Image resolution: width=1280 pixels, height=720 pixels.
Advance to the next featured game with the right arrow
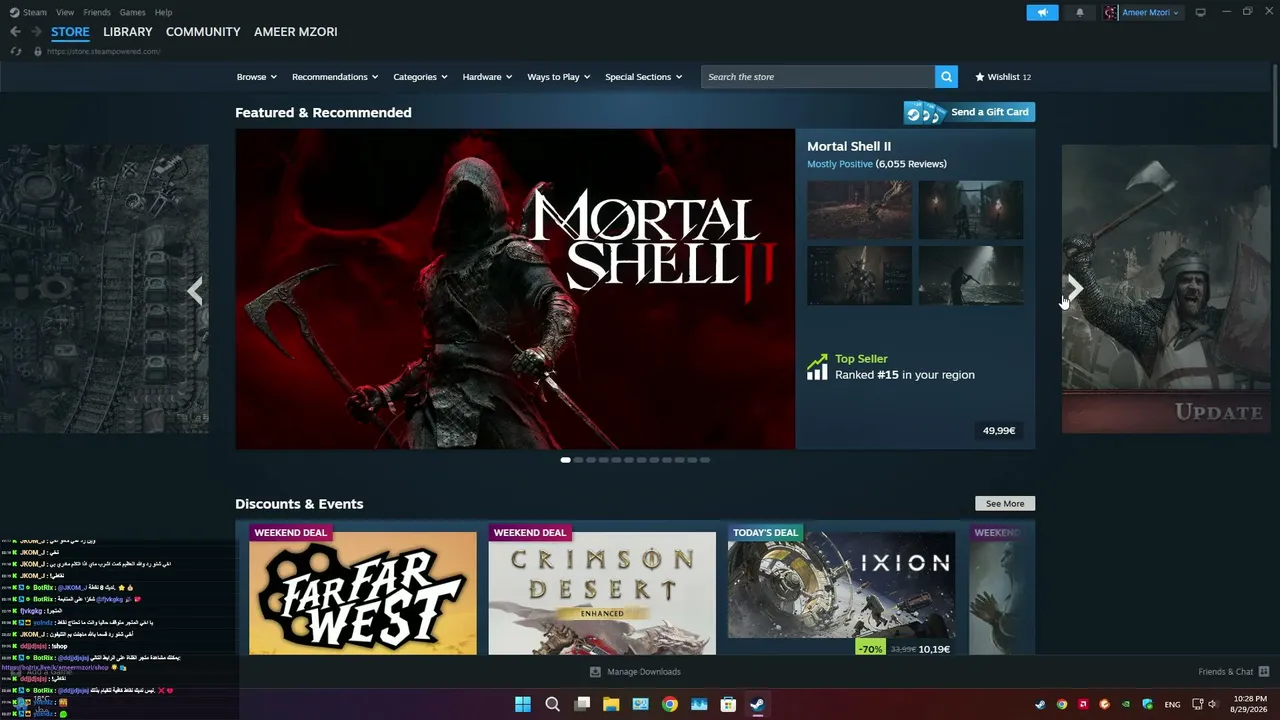tap(1074, 289)
